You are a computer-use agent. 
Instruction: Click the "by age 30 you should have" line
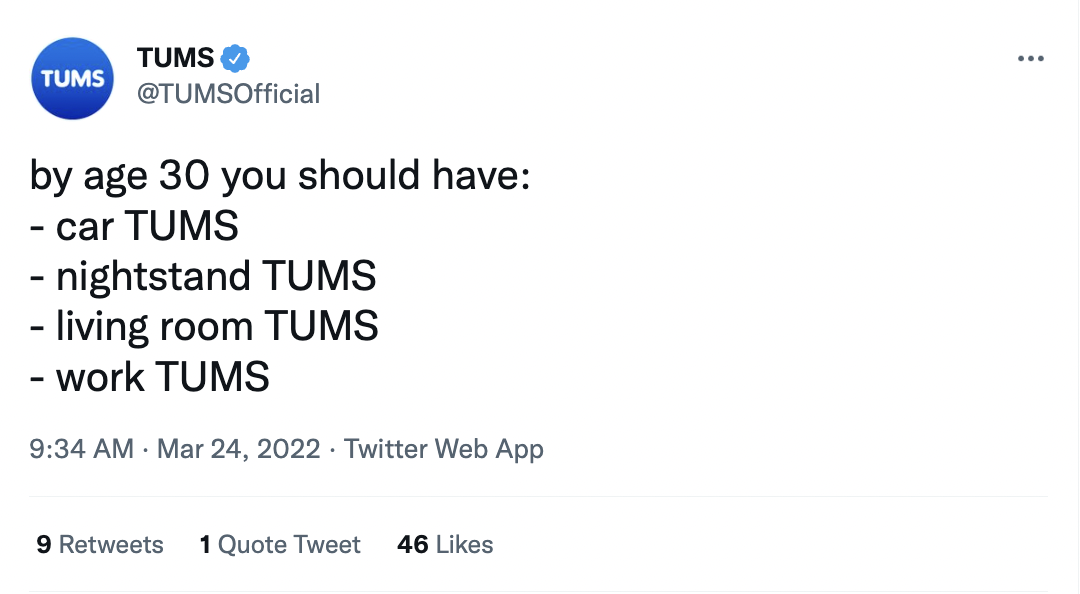click(280, 177)
